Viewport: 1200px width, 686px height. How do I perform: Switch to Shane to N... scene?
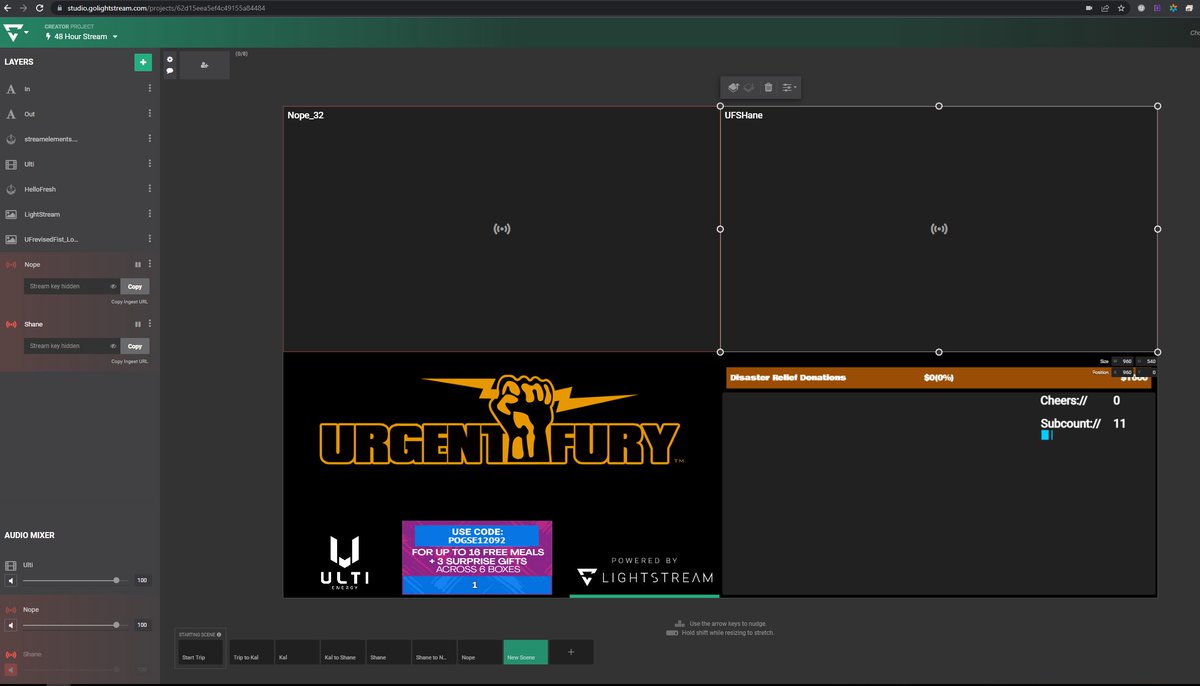point(435,652)
